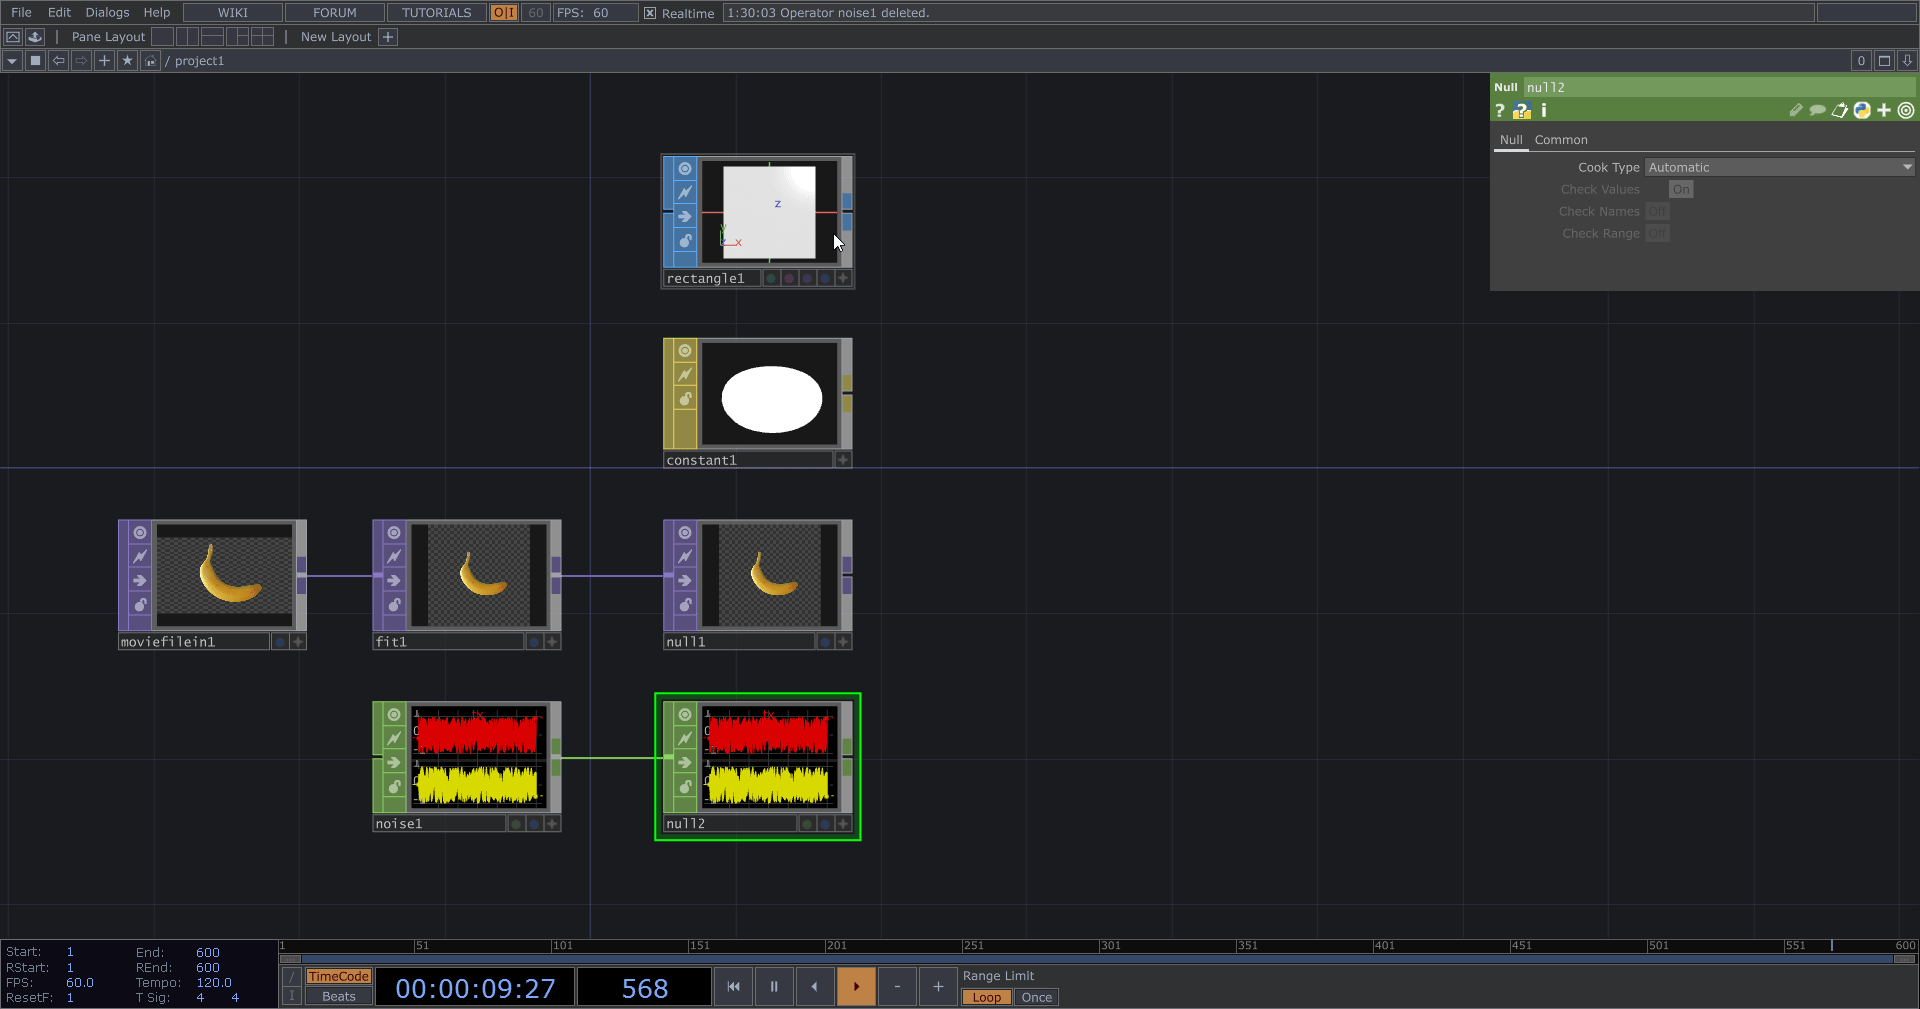
Task: Click the bookmark star icon
Action: point(127,61)
